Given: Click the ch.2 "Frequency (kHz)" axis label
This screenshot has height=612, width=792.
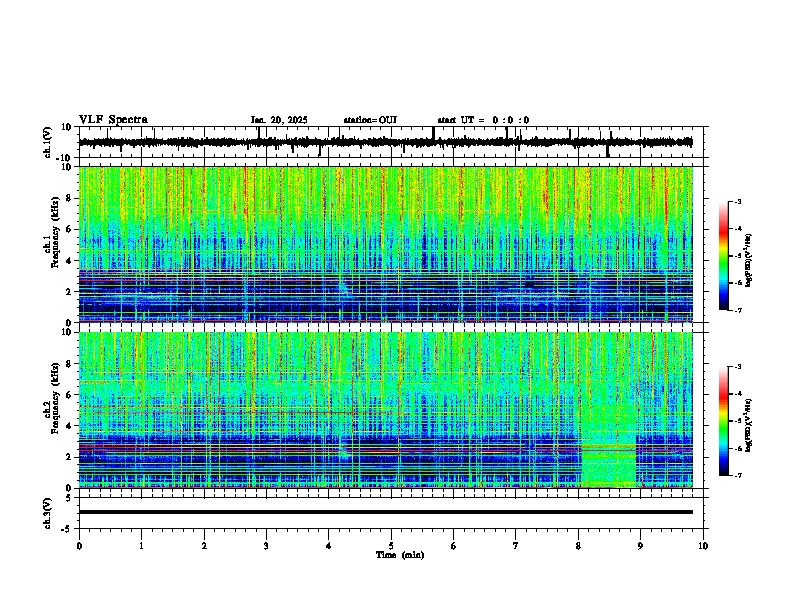Looking at the screenshot, I should (x=55, y=398).
